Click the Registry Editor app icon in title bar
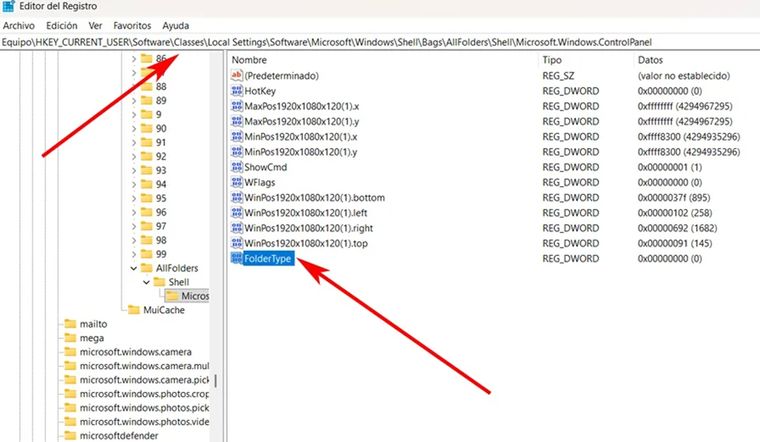The width and height of the screenshot is (760, 442). [10, 7]
